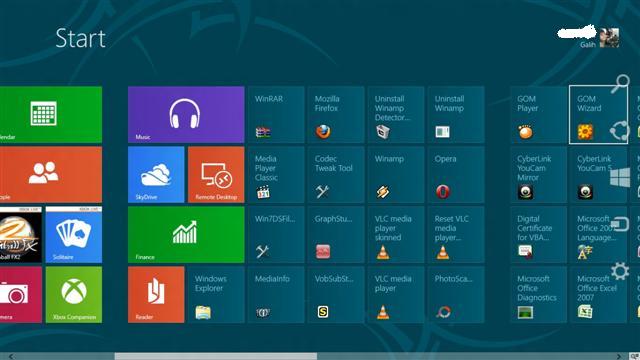The image size is (640, 360).
Task: Open the CyberLink YouCam 5 tile
Action: point(598,174)
